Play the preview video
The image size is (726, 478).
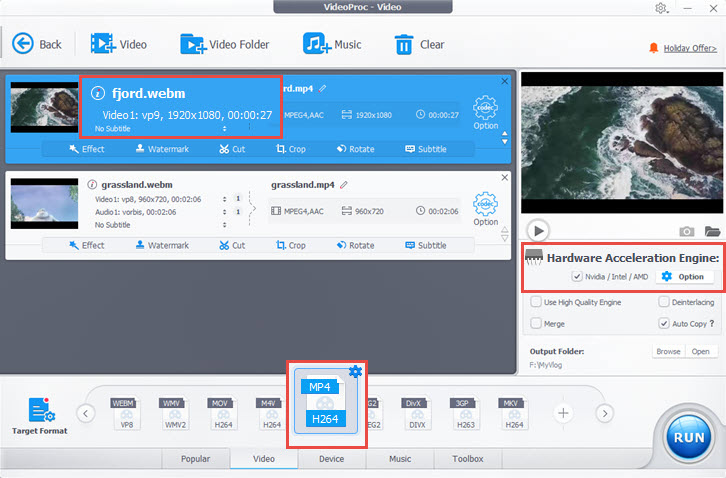(538, 231)
